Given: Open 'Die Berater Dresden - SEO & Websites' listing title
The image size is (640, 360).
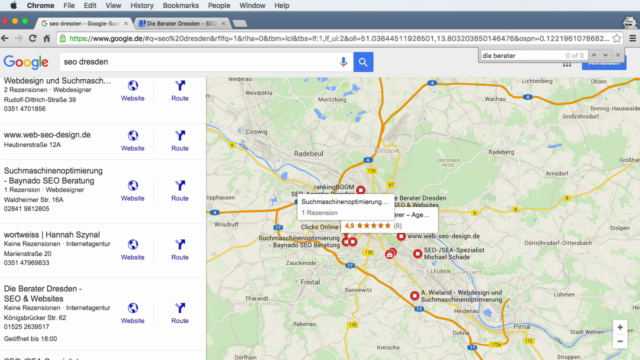Looking at the screenshot, I should pos(42,293).
